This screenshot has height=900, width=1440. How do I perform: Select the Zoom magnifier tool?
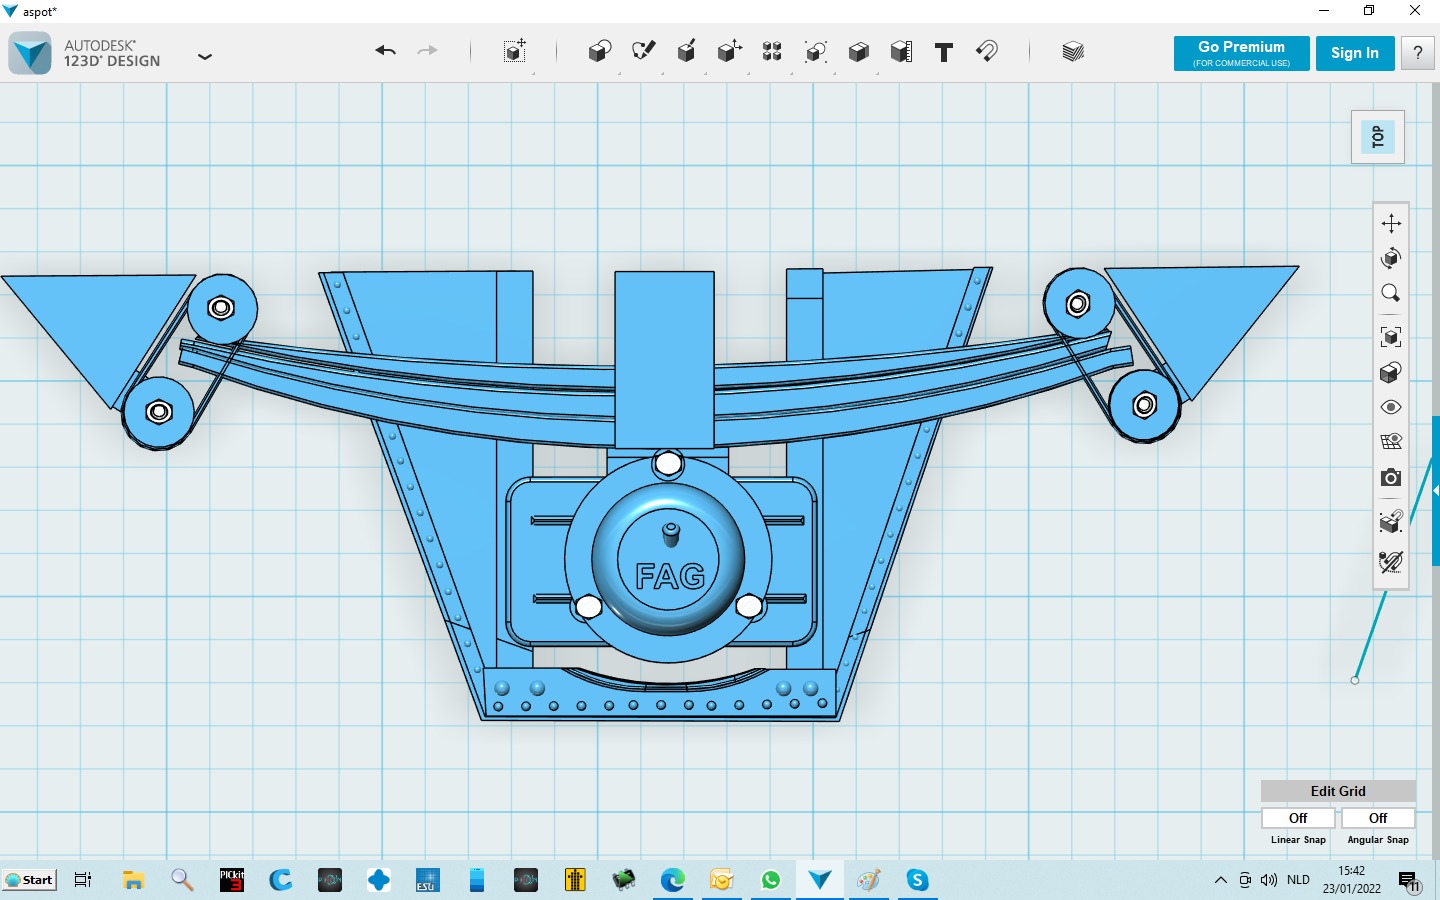coord(1391,293)
